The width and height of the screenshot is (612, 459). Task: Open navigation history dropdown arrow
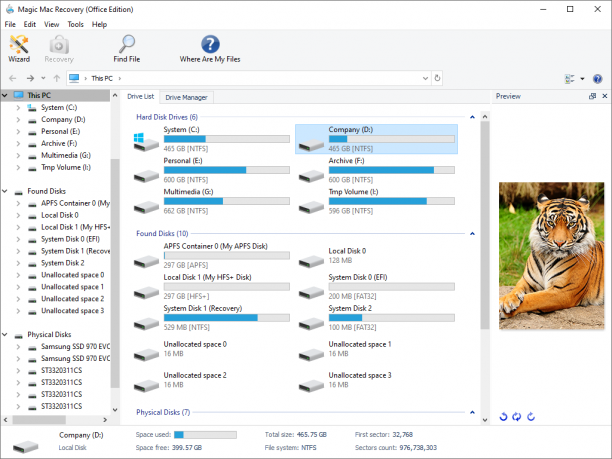click(43, 78)
